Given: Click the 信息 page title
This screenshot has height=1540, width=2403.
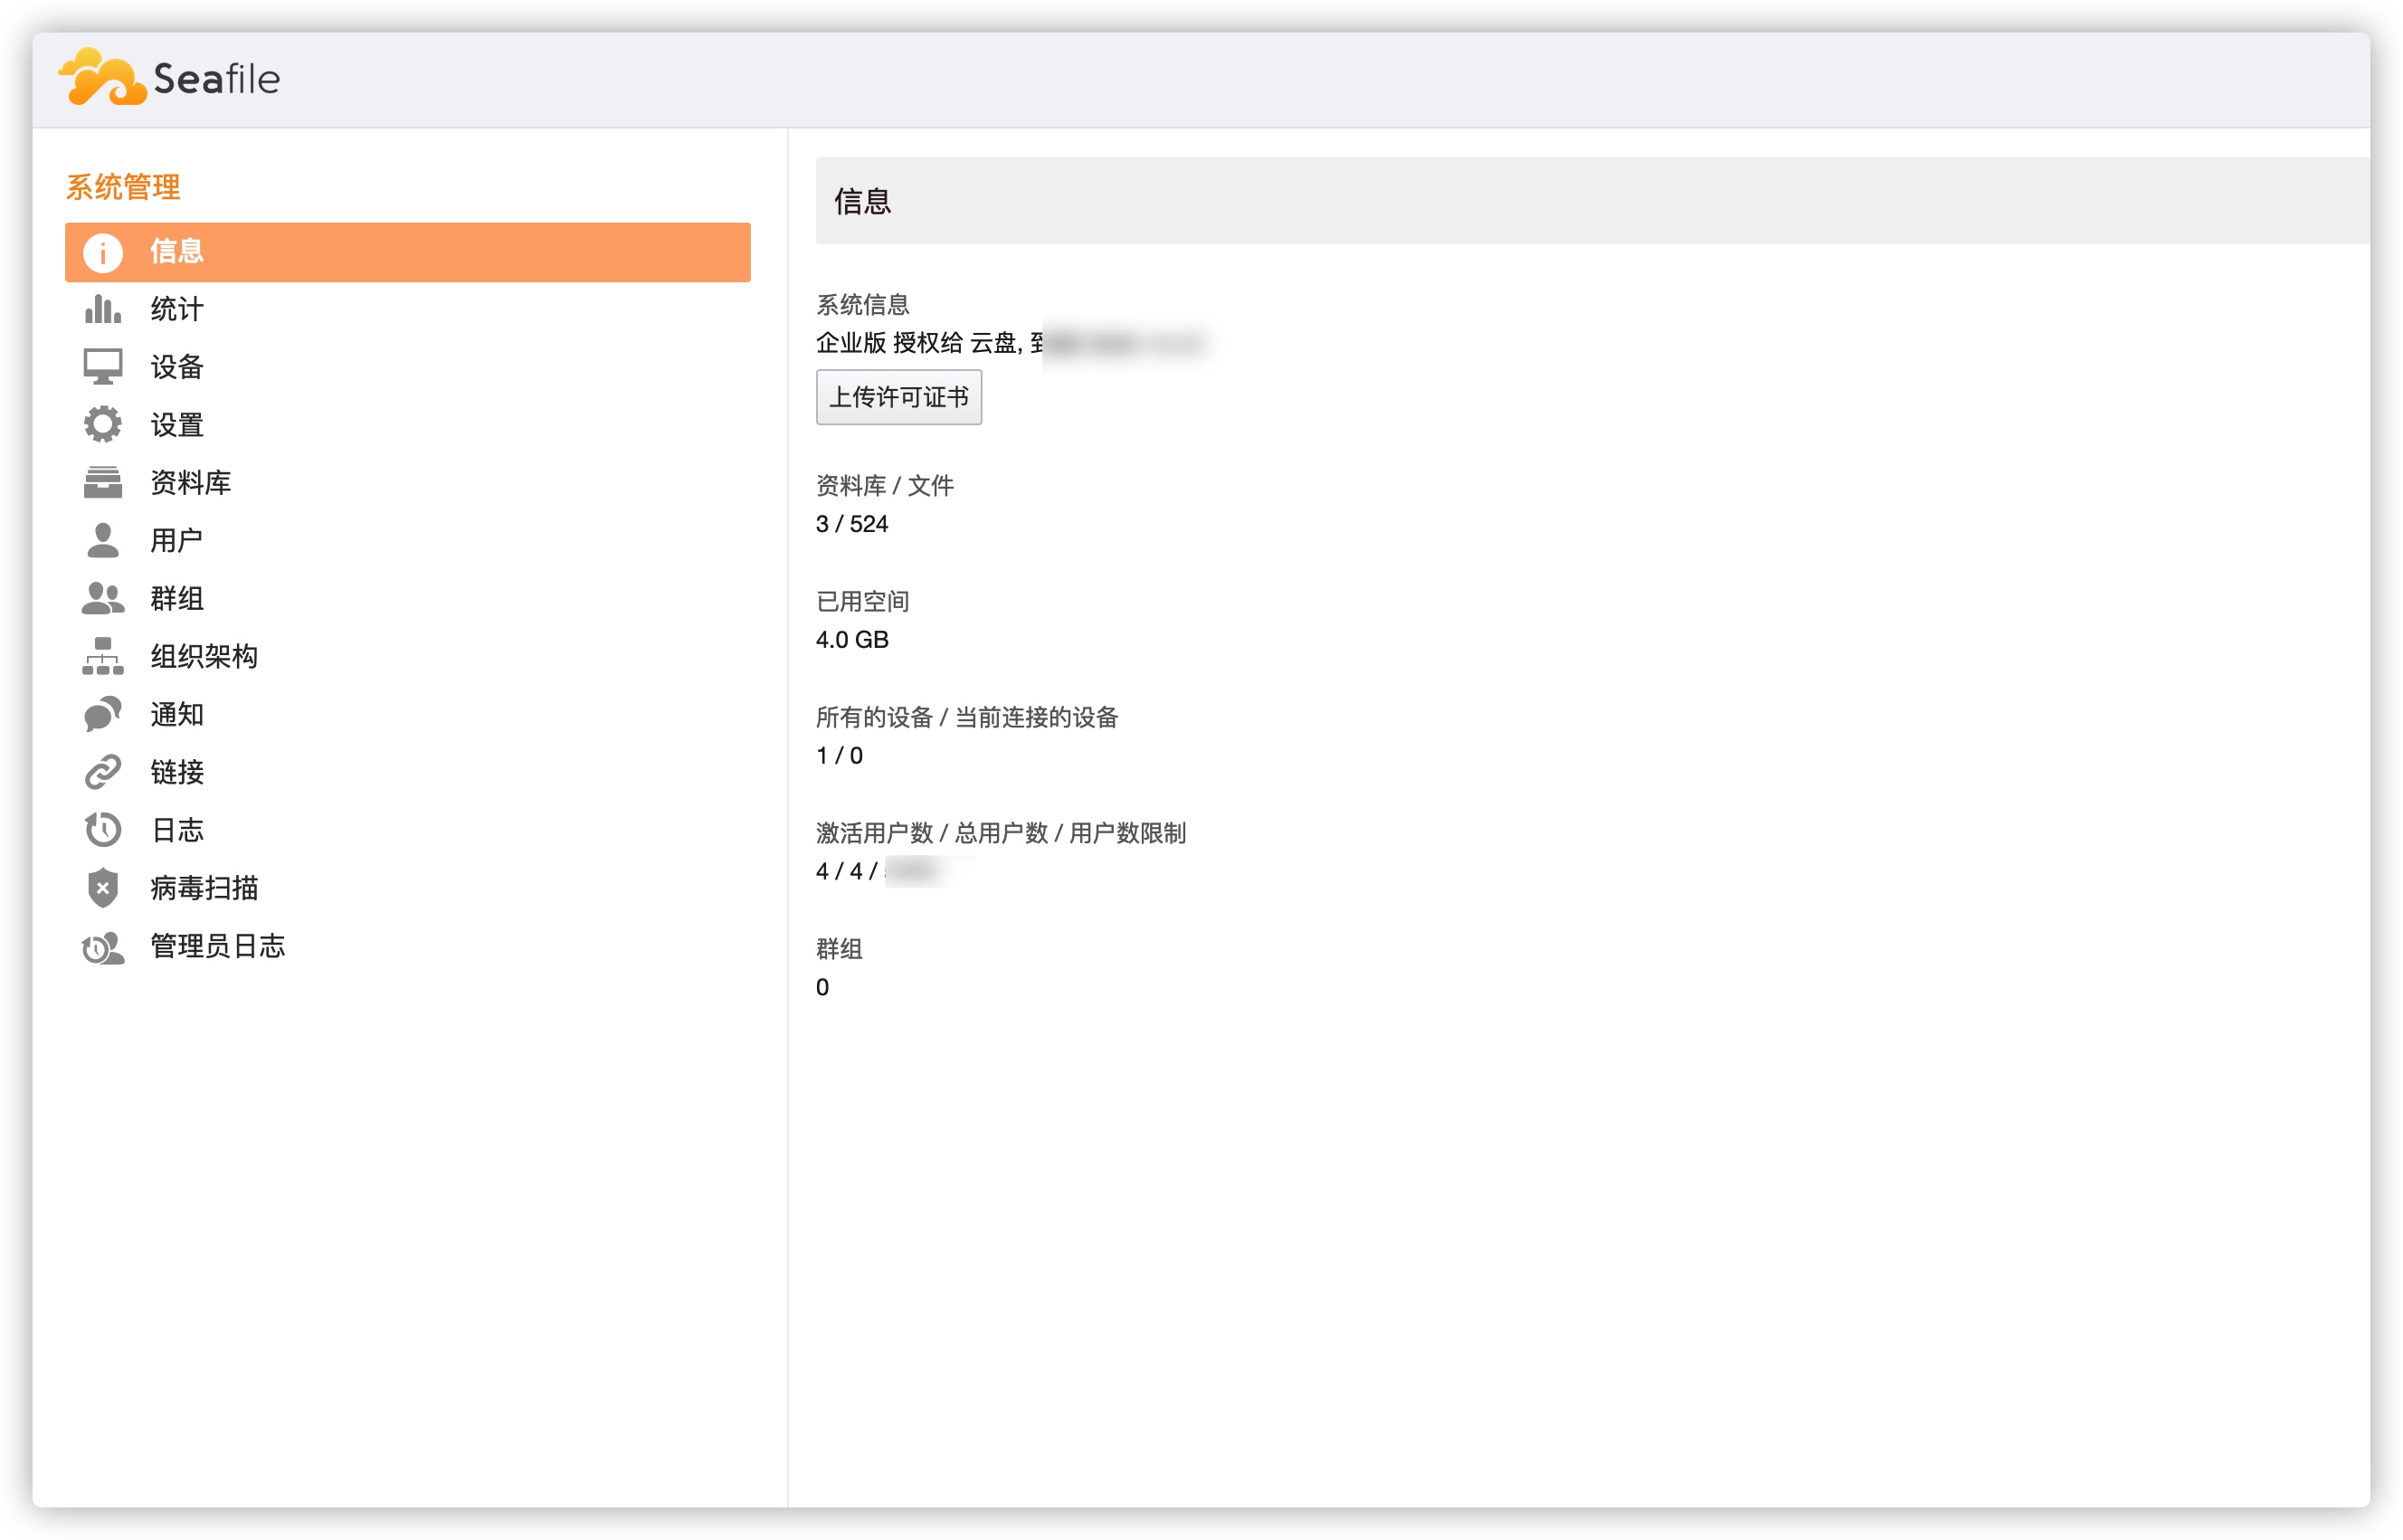Looking at the screenshot, I should point(863,202).
